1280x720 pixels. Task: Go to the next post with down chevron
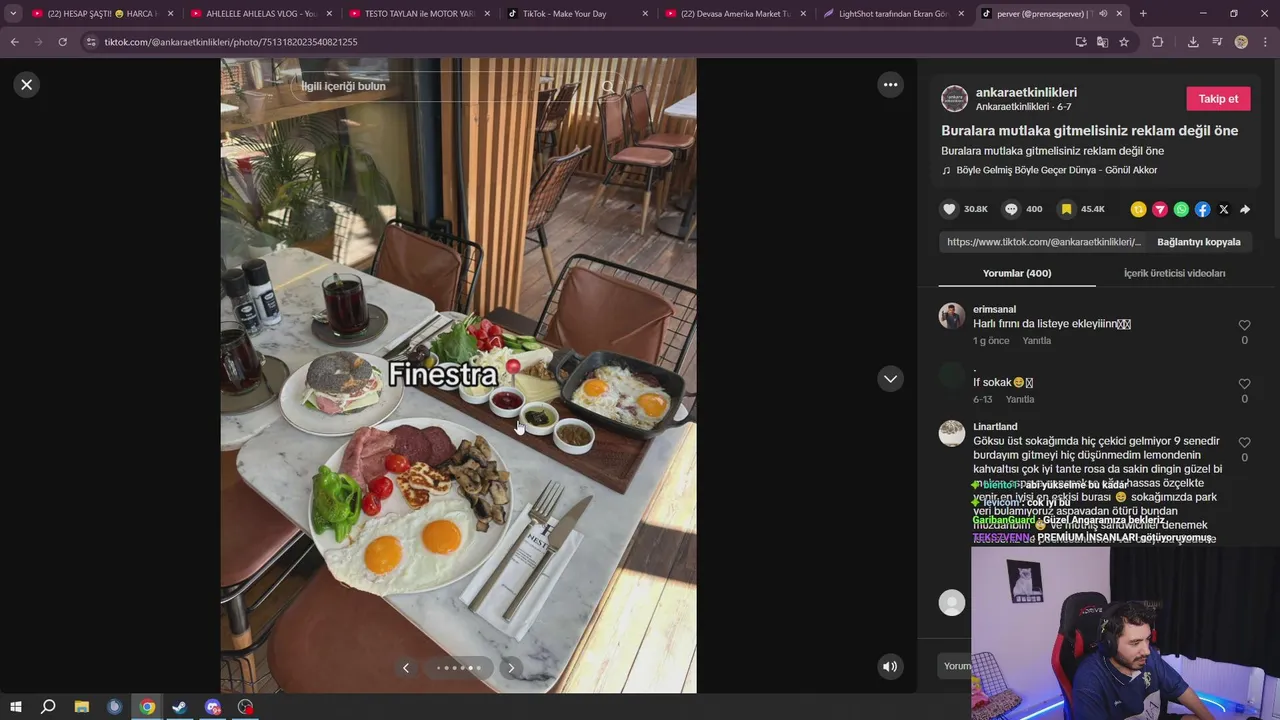click(890, 379)
